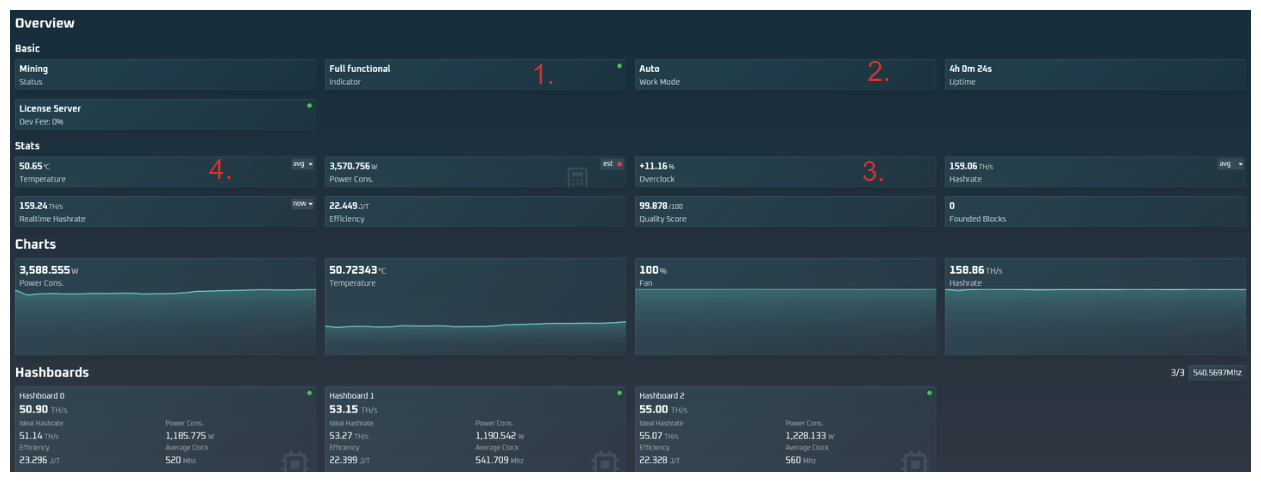The image size is (1261, 482).
Task: Click the 159.06 TH/s Hashrate stat value
Action: (971, 166)
